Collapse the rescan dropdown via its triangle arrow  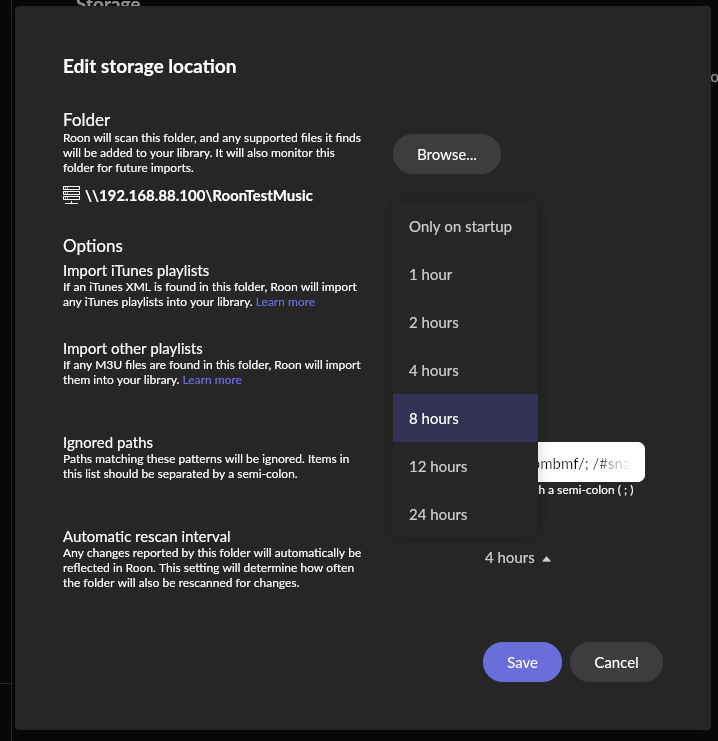546,559
